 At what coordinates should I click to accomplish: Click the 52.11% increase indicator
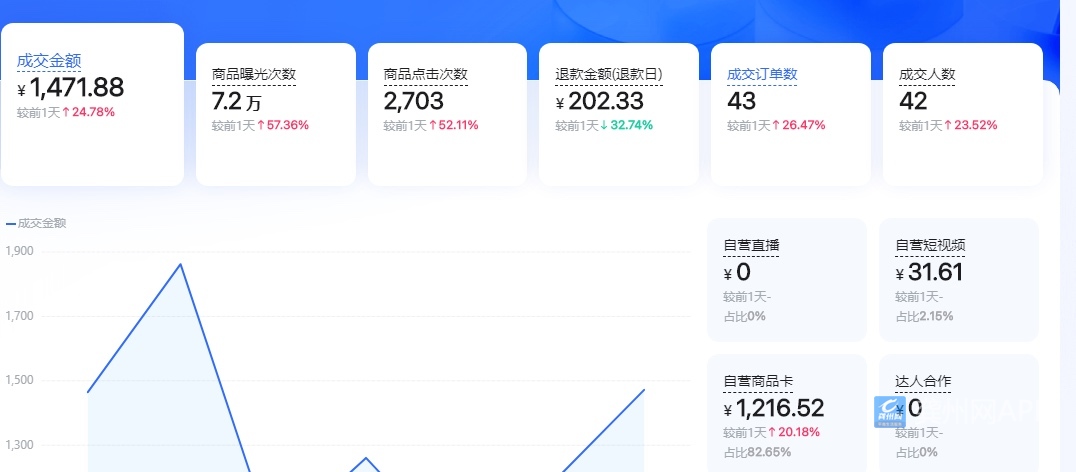coord(453,126)
